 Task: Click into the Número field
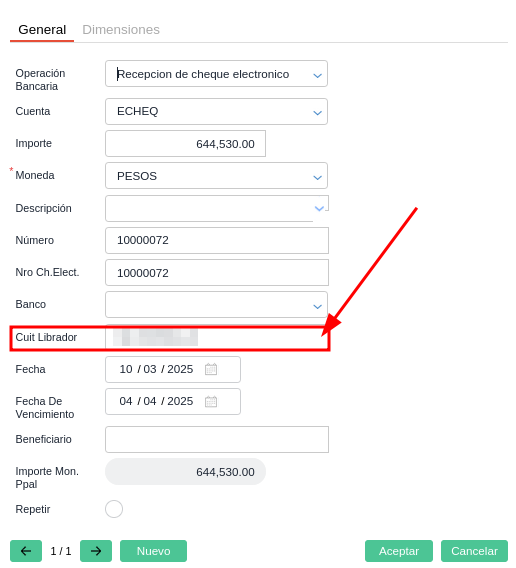pos(217,240)
